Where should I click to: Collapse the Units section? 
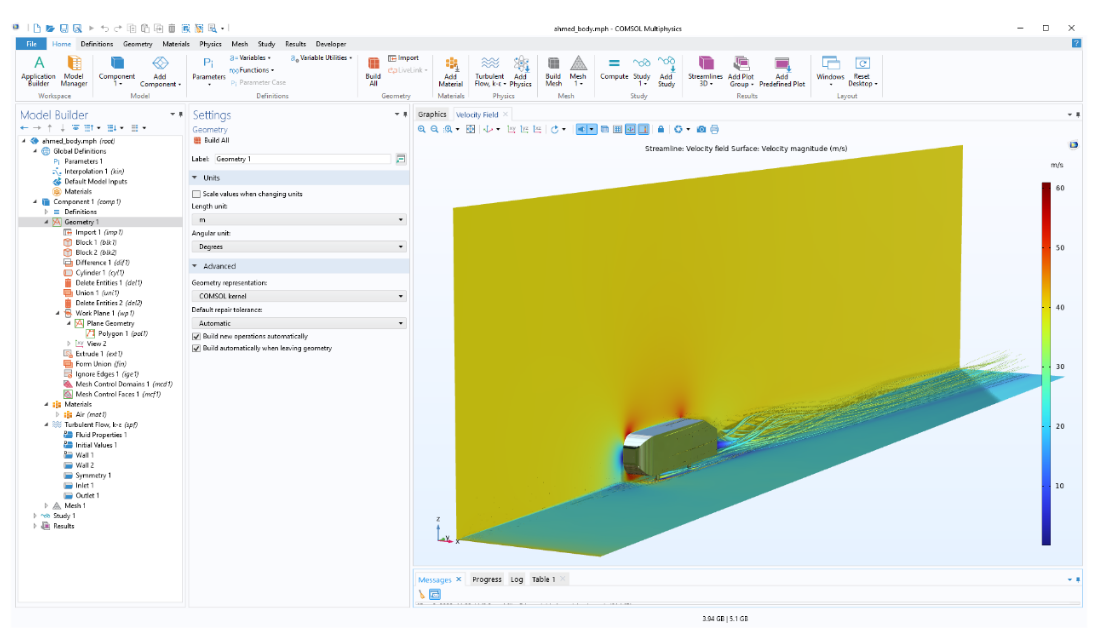pos(195,178)
